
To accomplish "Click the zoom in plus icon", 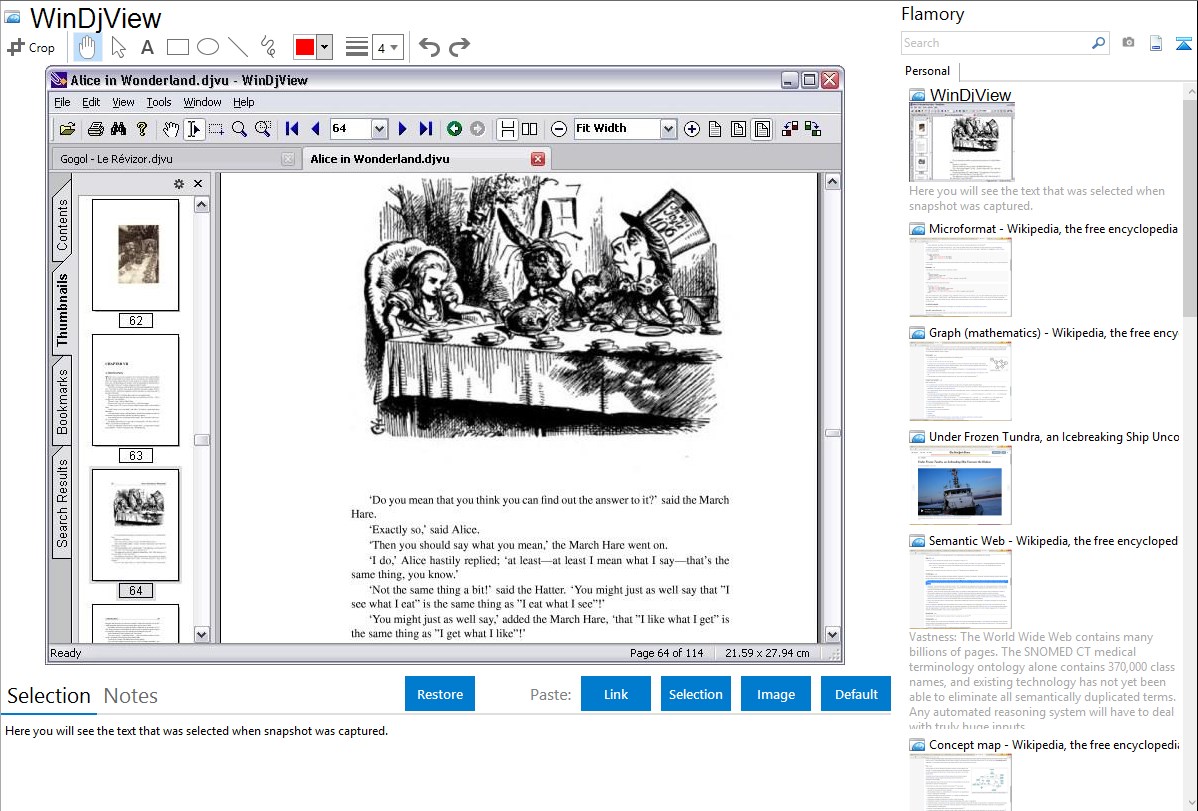I will coord(691,128).
